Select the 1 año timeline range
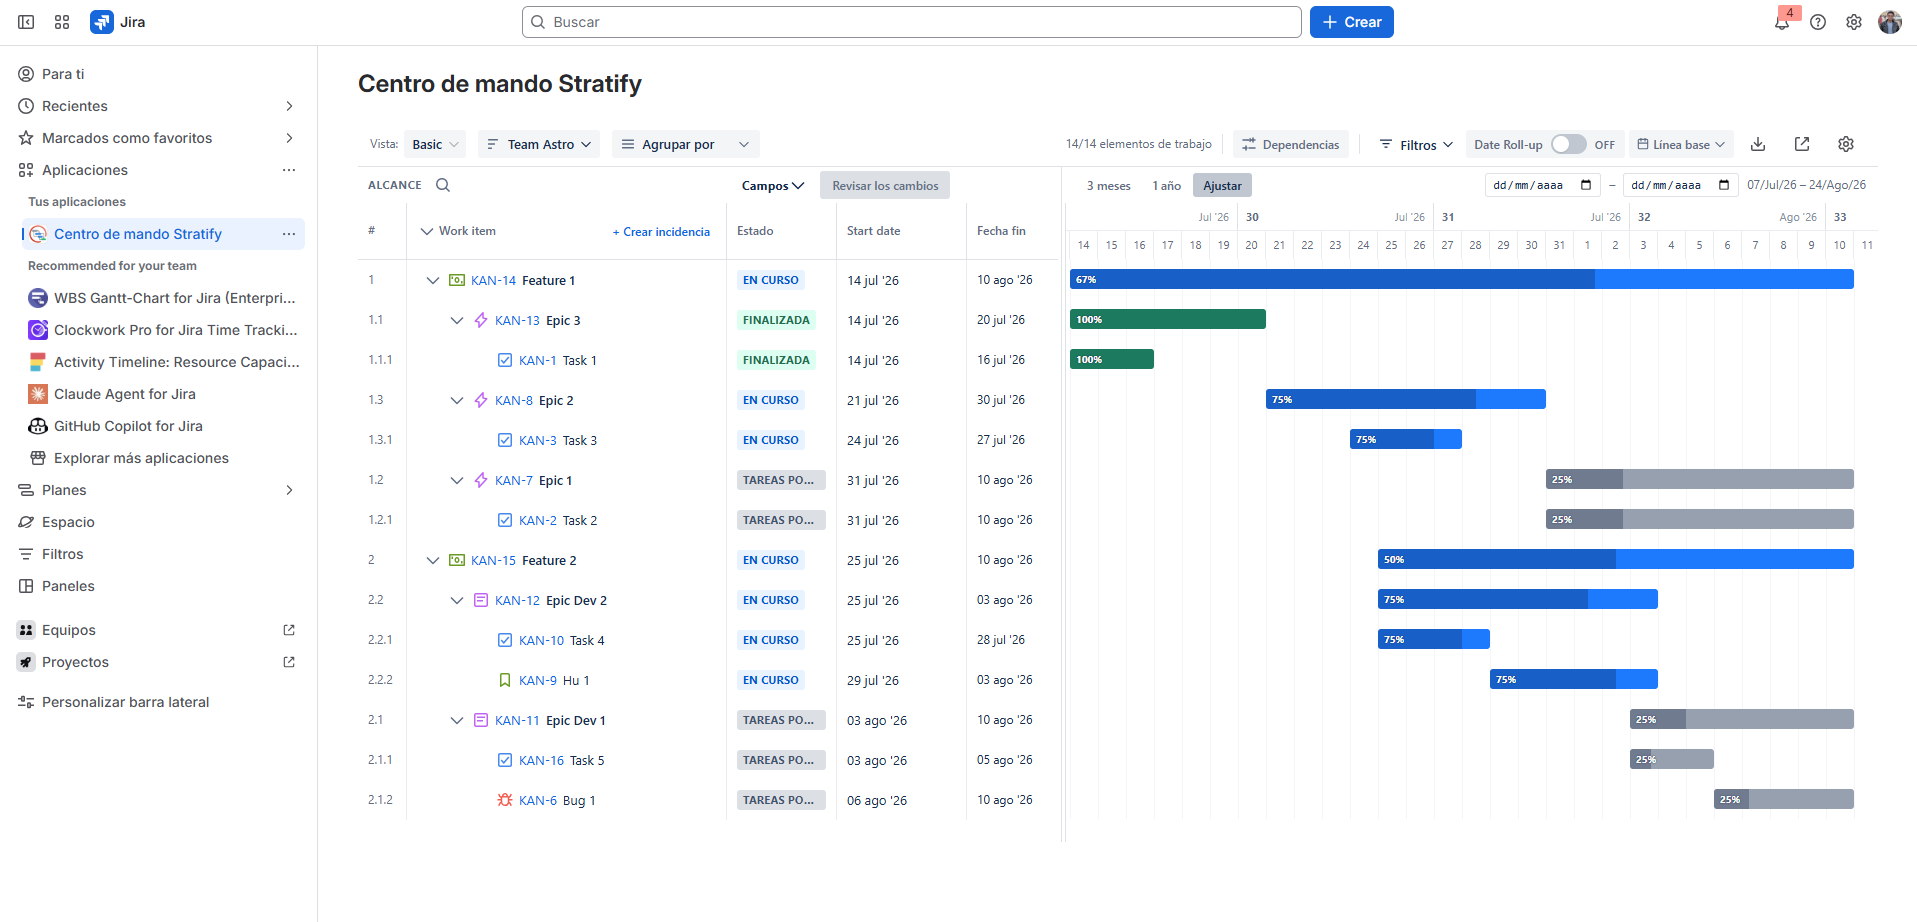The height and width of the screenshot is (922, 1917). [1166, 186]
